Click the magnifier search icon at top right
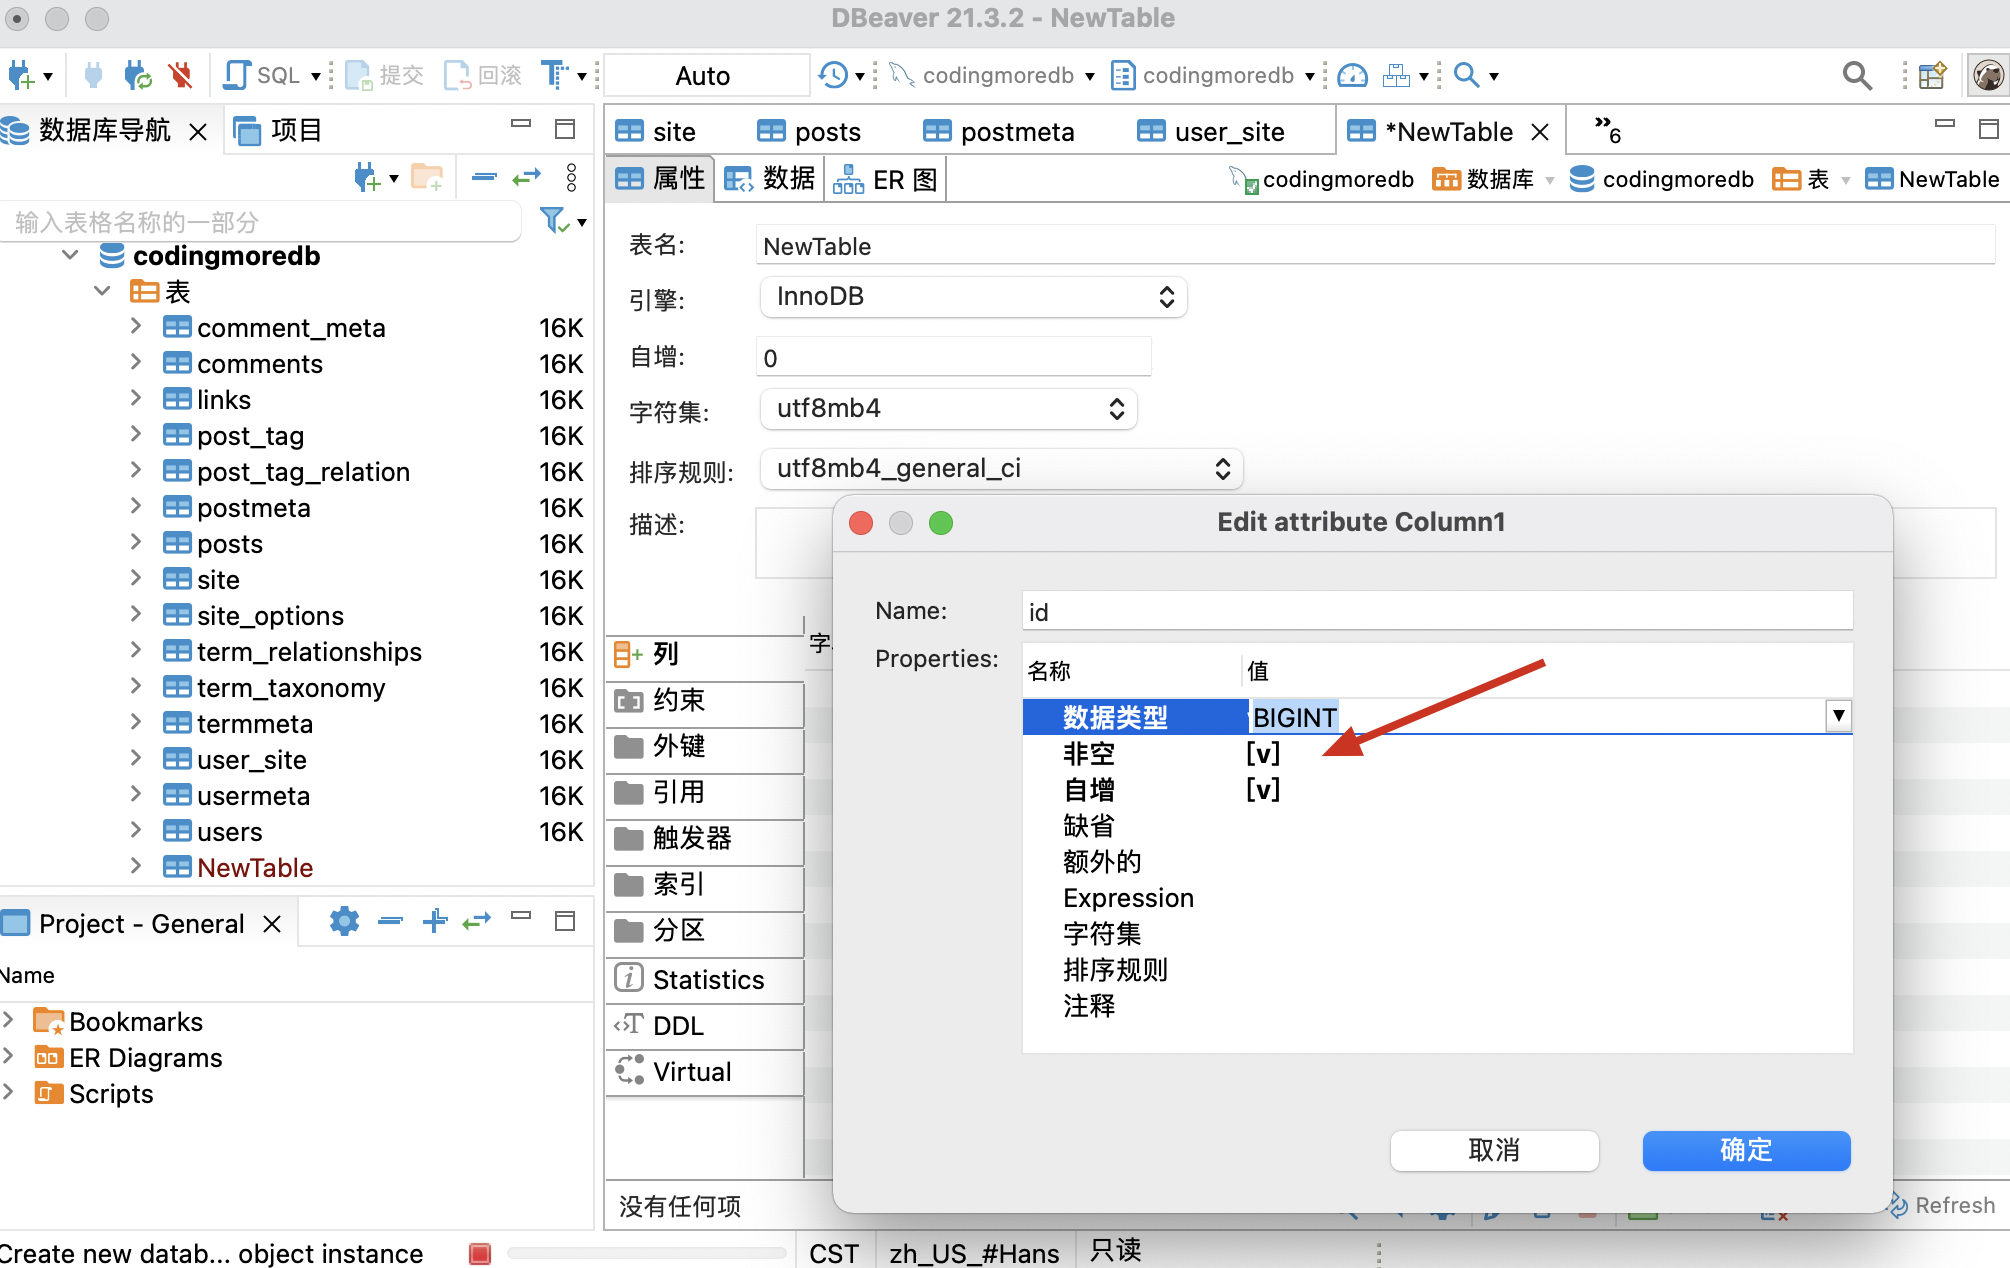 tap(1857, 75)
